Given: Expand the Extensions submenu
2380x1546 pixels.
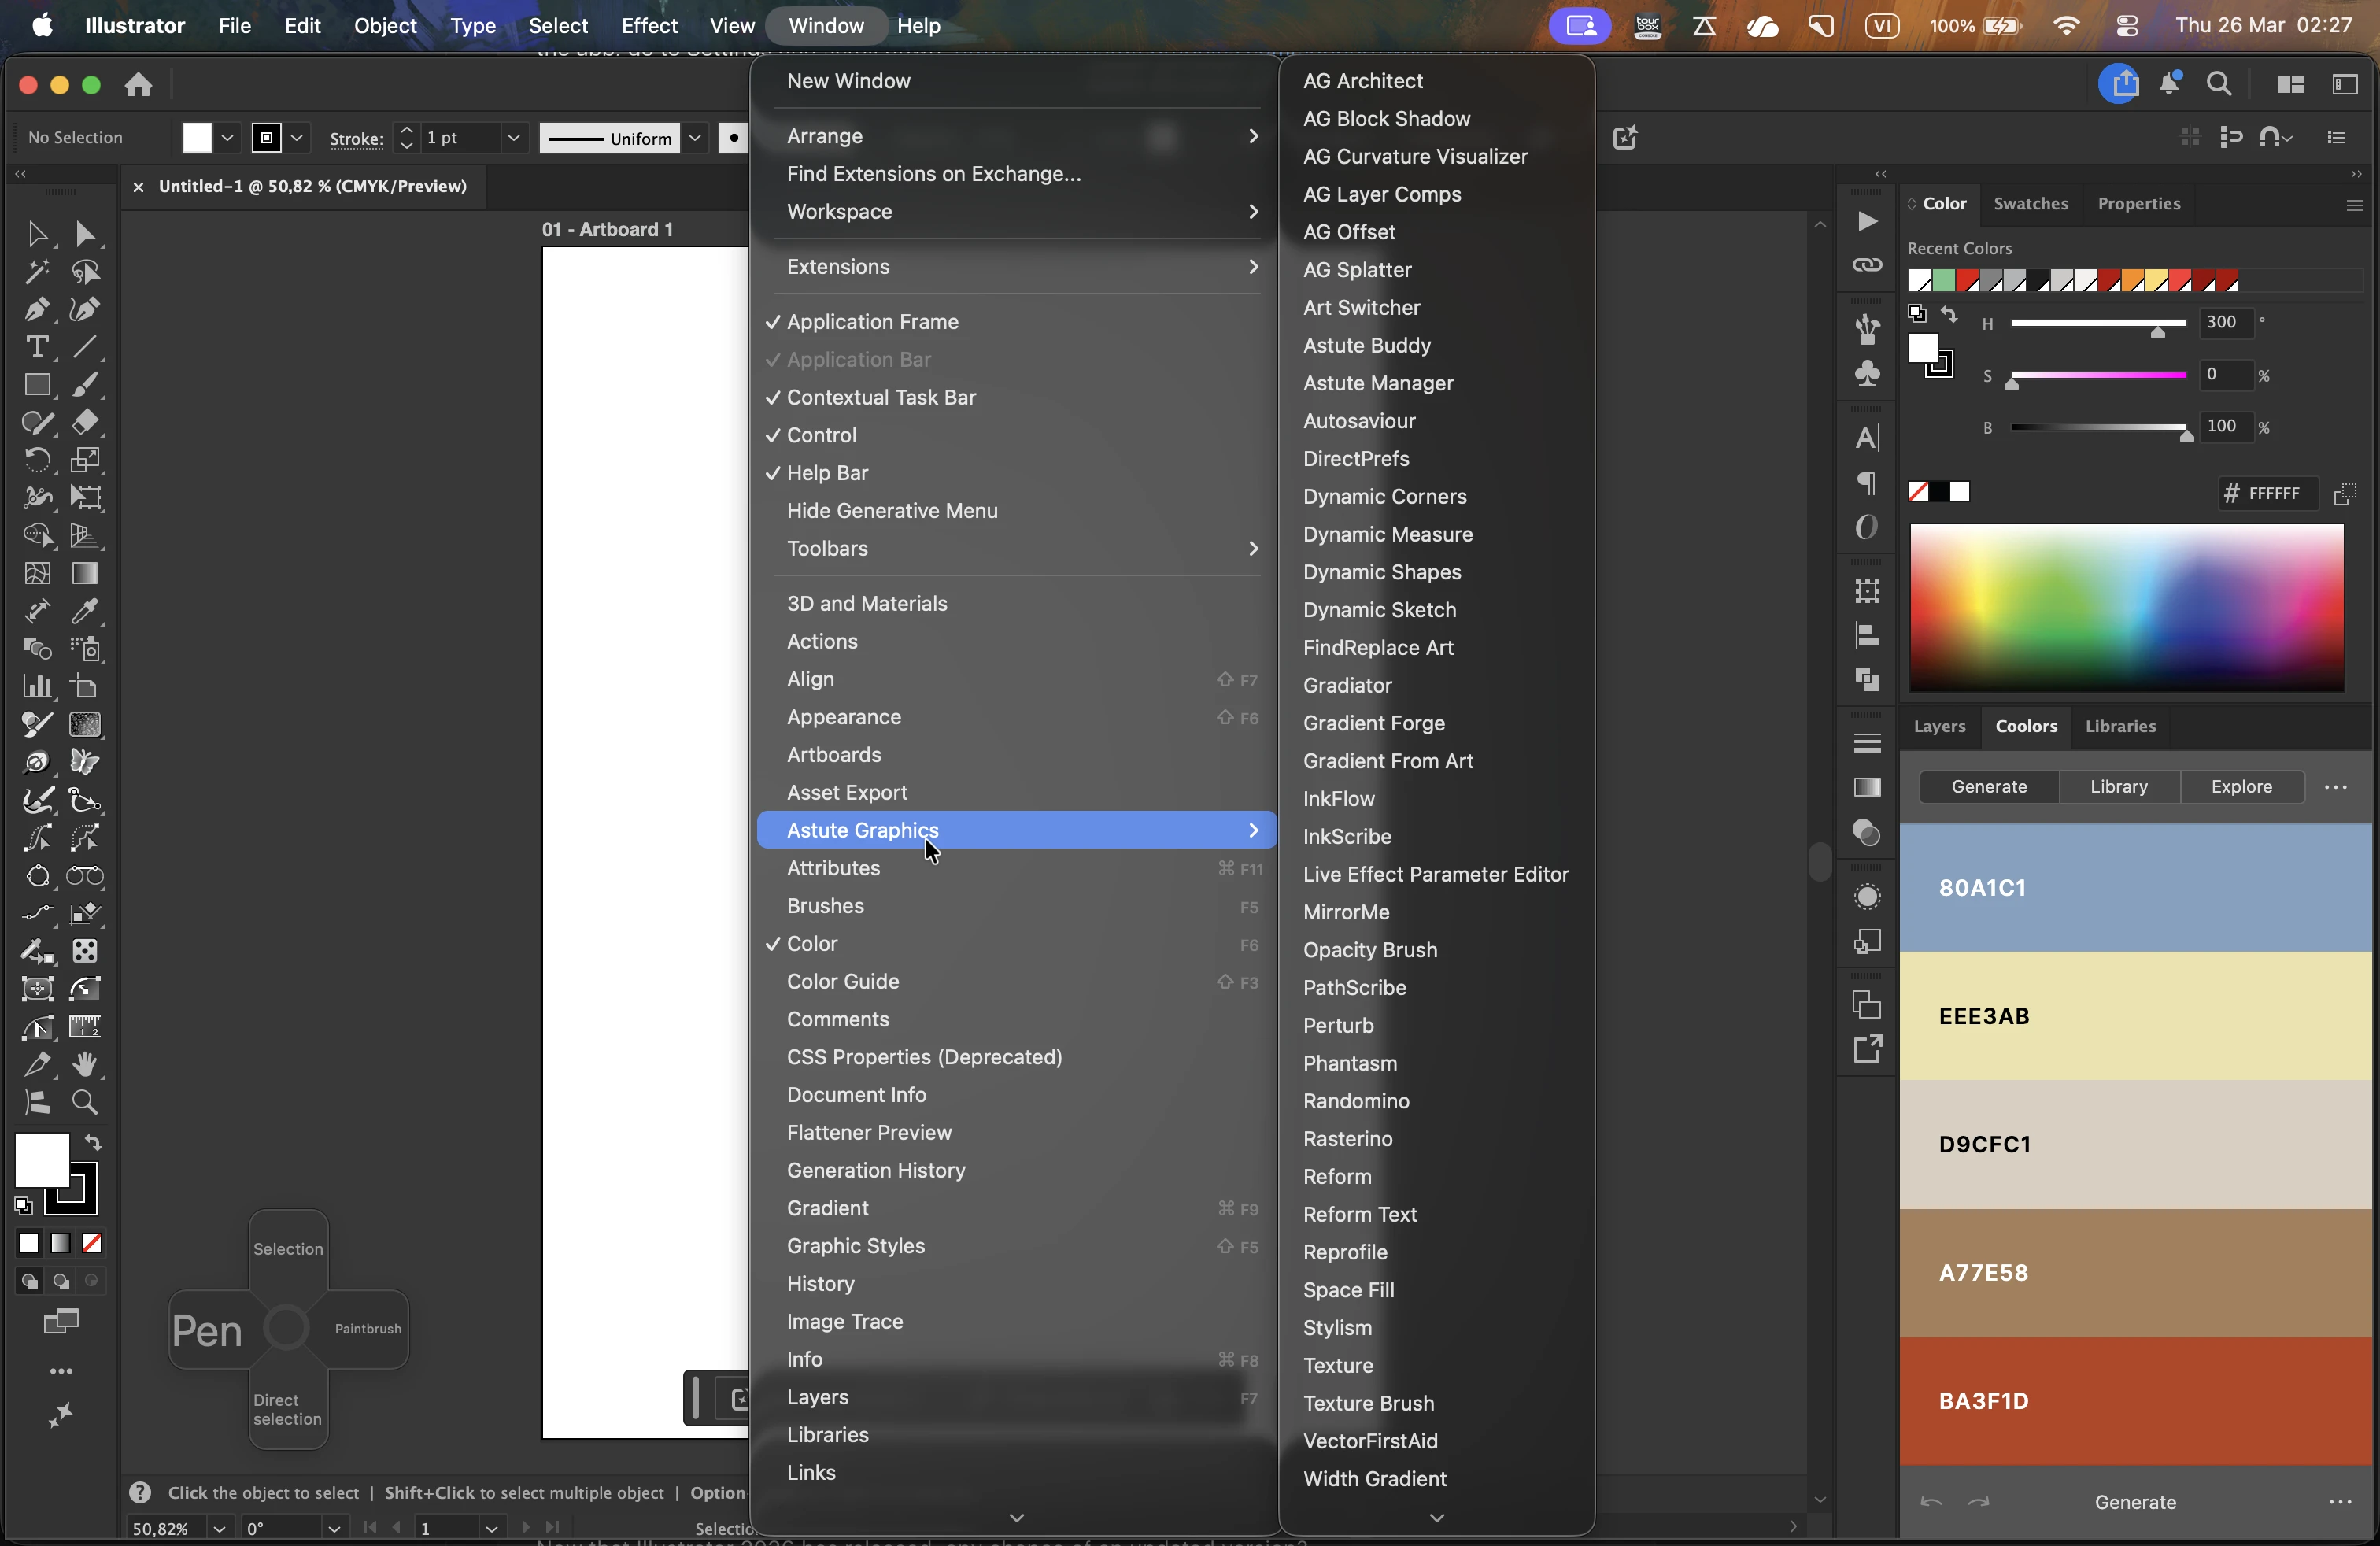Looking at the screenshot, I should click(x=1016, y=267).
